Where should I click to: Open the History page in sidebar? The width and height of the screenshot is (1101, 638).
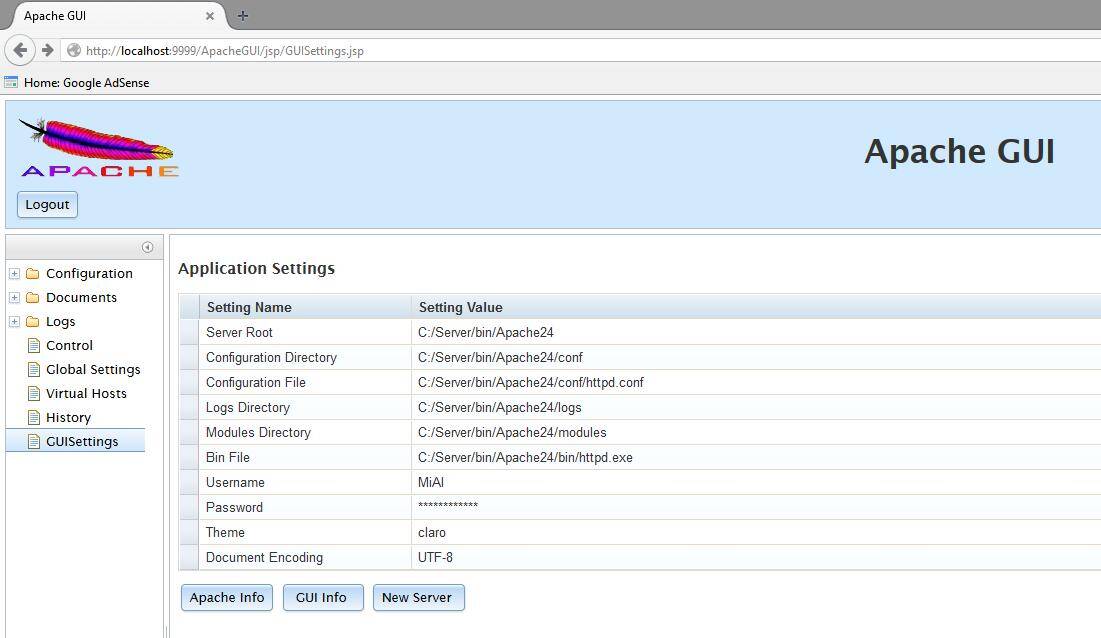68,417
